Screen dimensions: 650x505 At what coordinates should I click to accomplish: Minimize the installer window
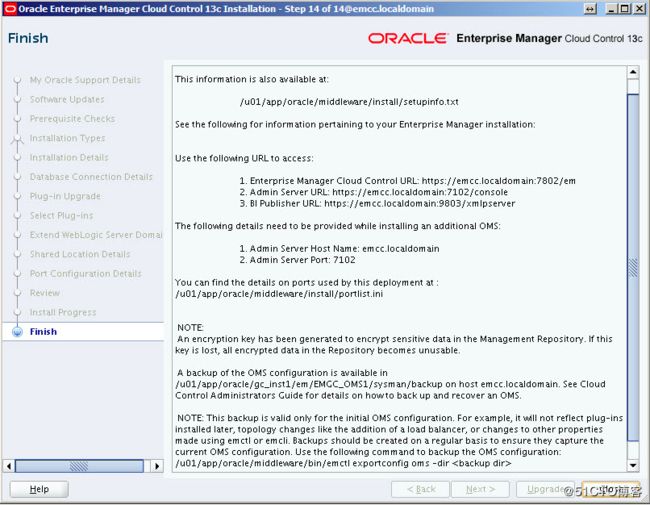pyautogui.click(x=611, y=9)
